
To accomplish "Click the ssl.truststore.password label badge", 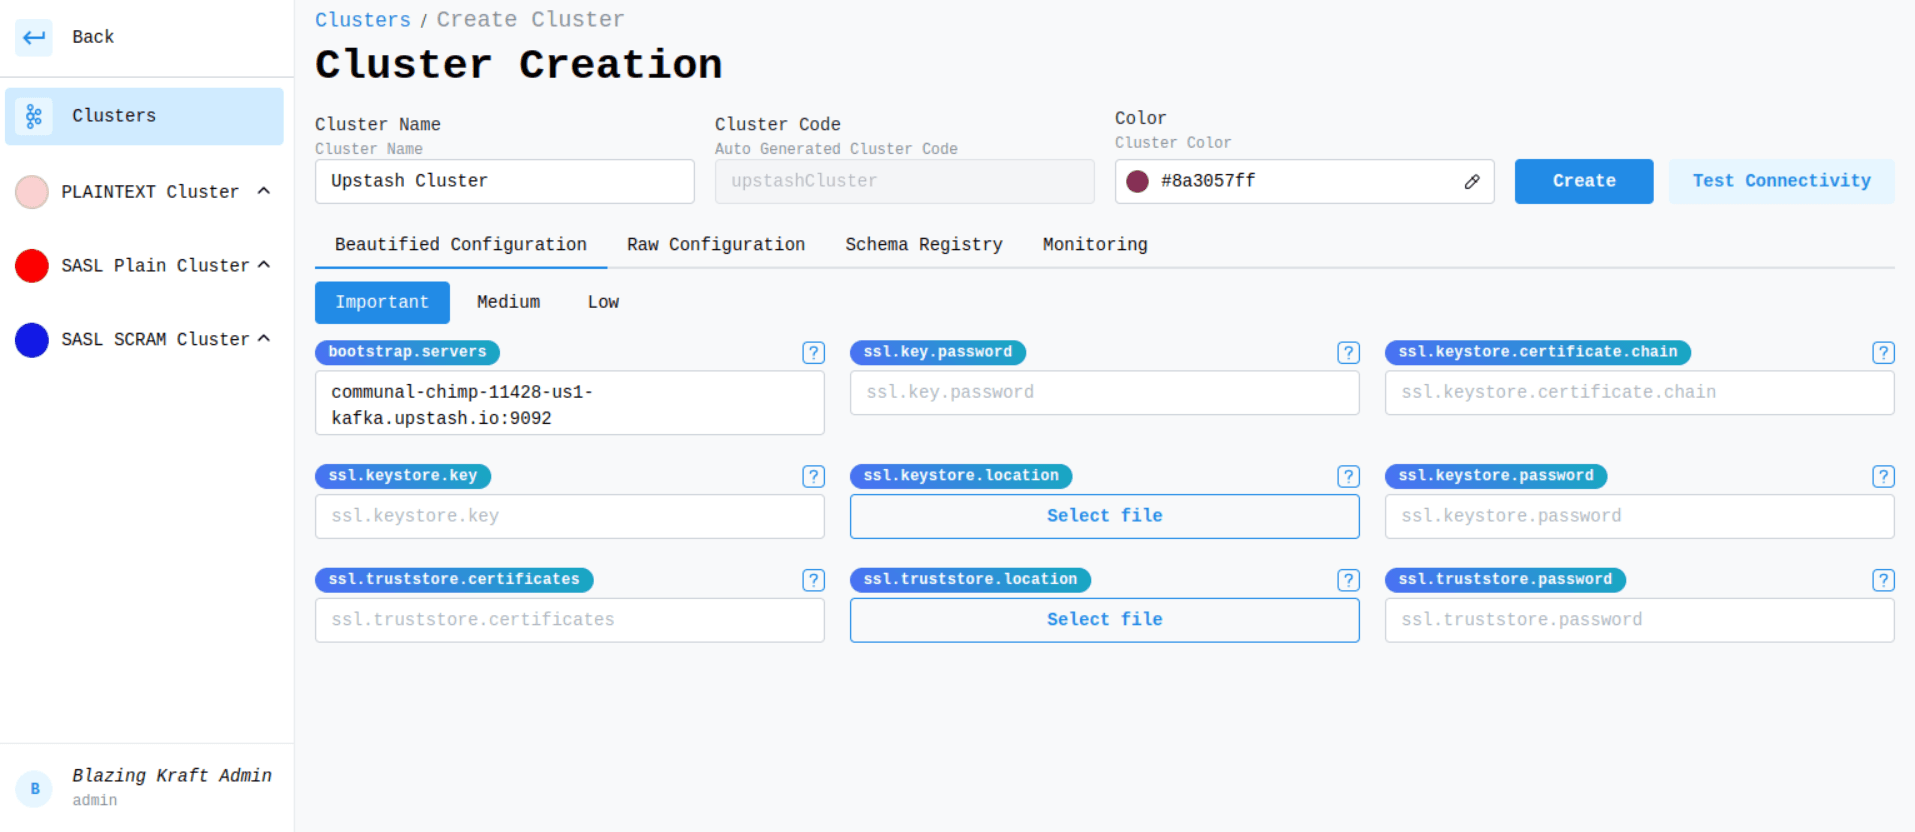I will tap(1505, 580).
